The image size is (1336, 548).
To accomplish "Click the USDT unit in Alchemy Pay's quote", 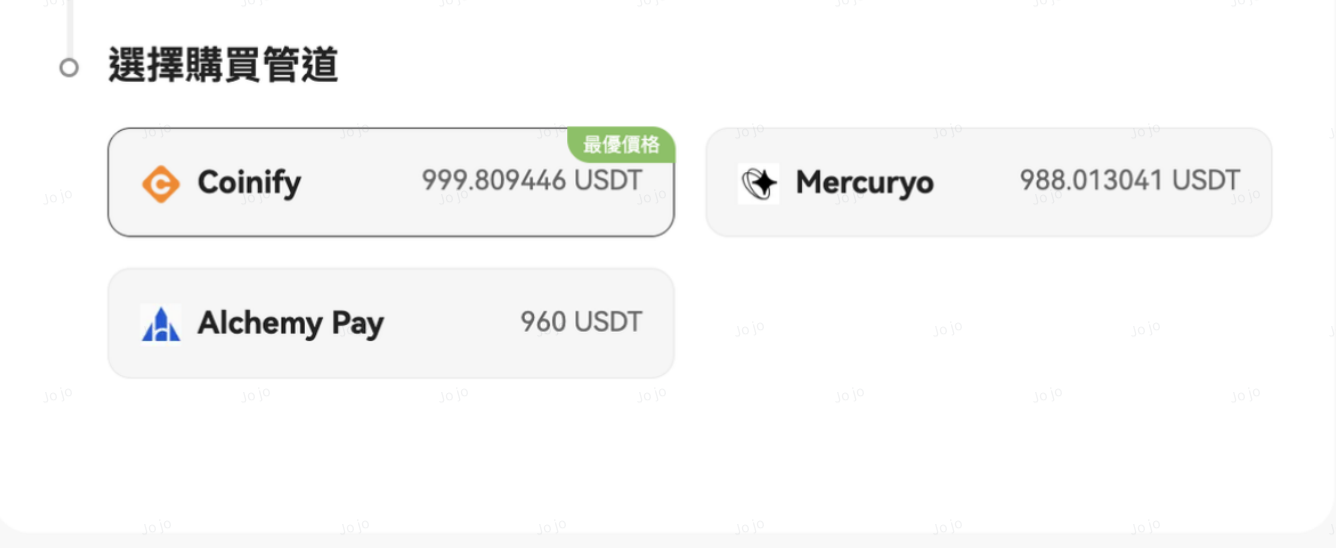I will point(608,322).
